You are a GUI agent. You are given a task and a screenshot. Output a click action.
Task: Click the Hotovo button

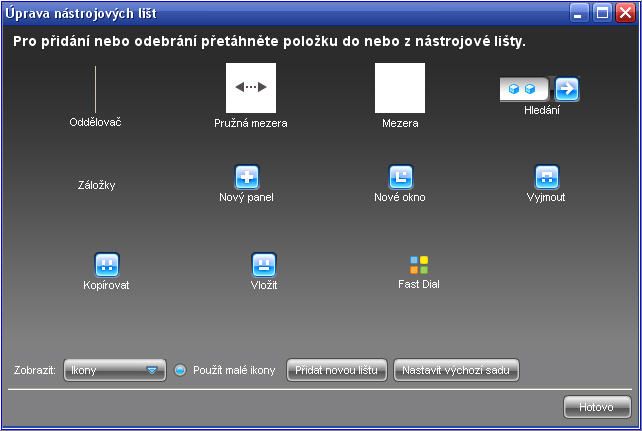click(x=597, y=407)
